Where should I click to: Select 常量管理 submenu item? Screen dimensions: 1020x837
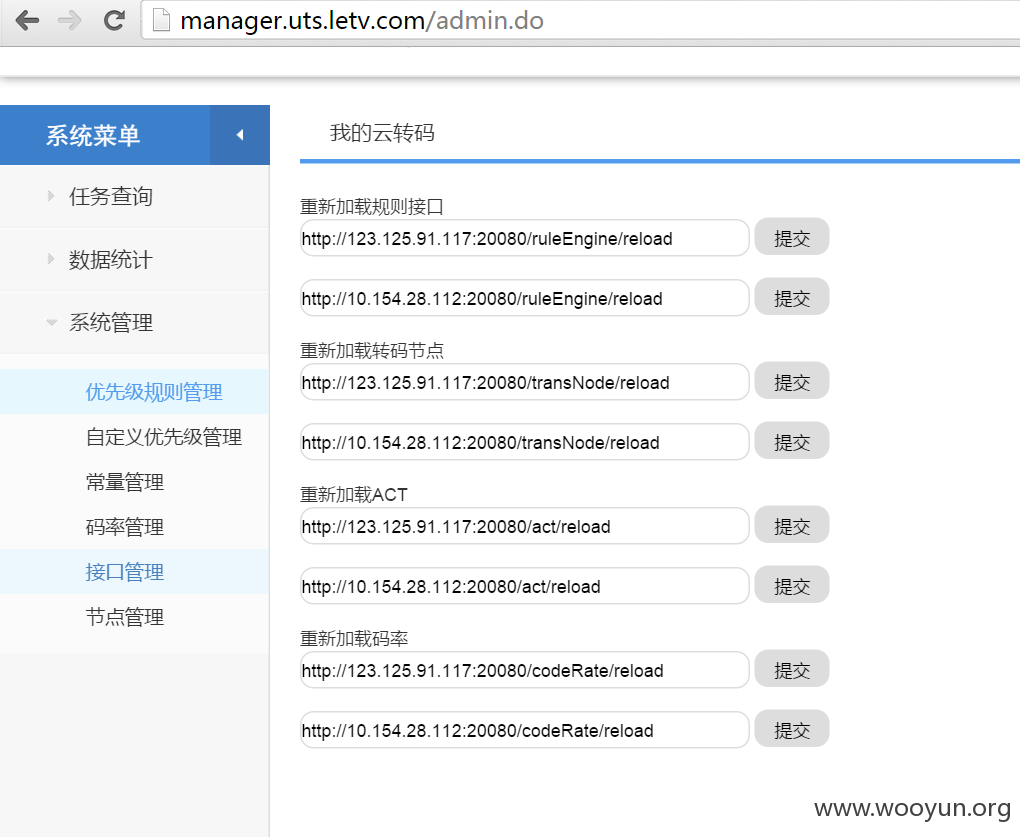pyautogui.click(x=135, y=482)
